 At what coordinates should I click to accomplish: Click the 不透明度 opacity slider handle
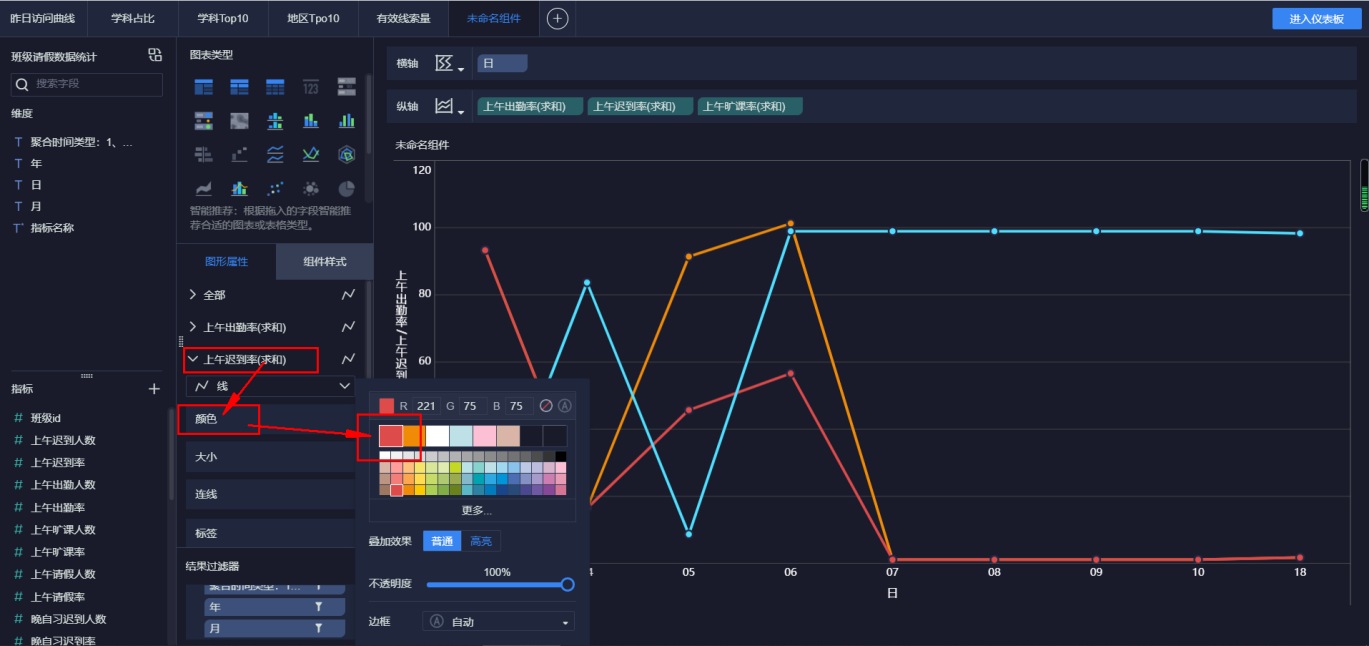click(x=568, y=584)
